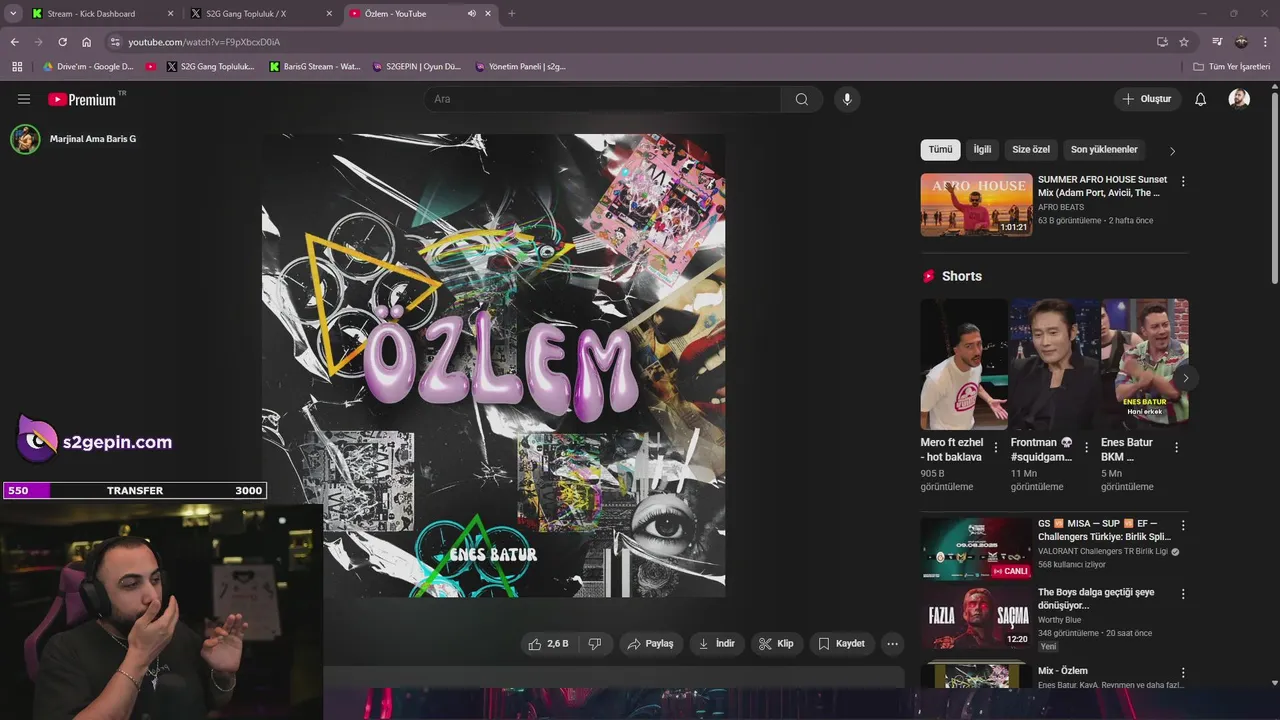Open options for Challengers Türkiye live video
This screenshot has width=1280, height=720.
point(1183,525)
